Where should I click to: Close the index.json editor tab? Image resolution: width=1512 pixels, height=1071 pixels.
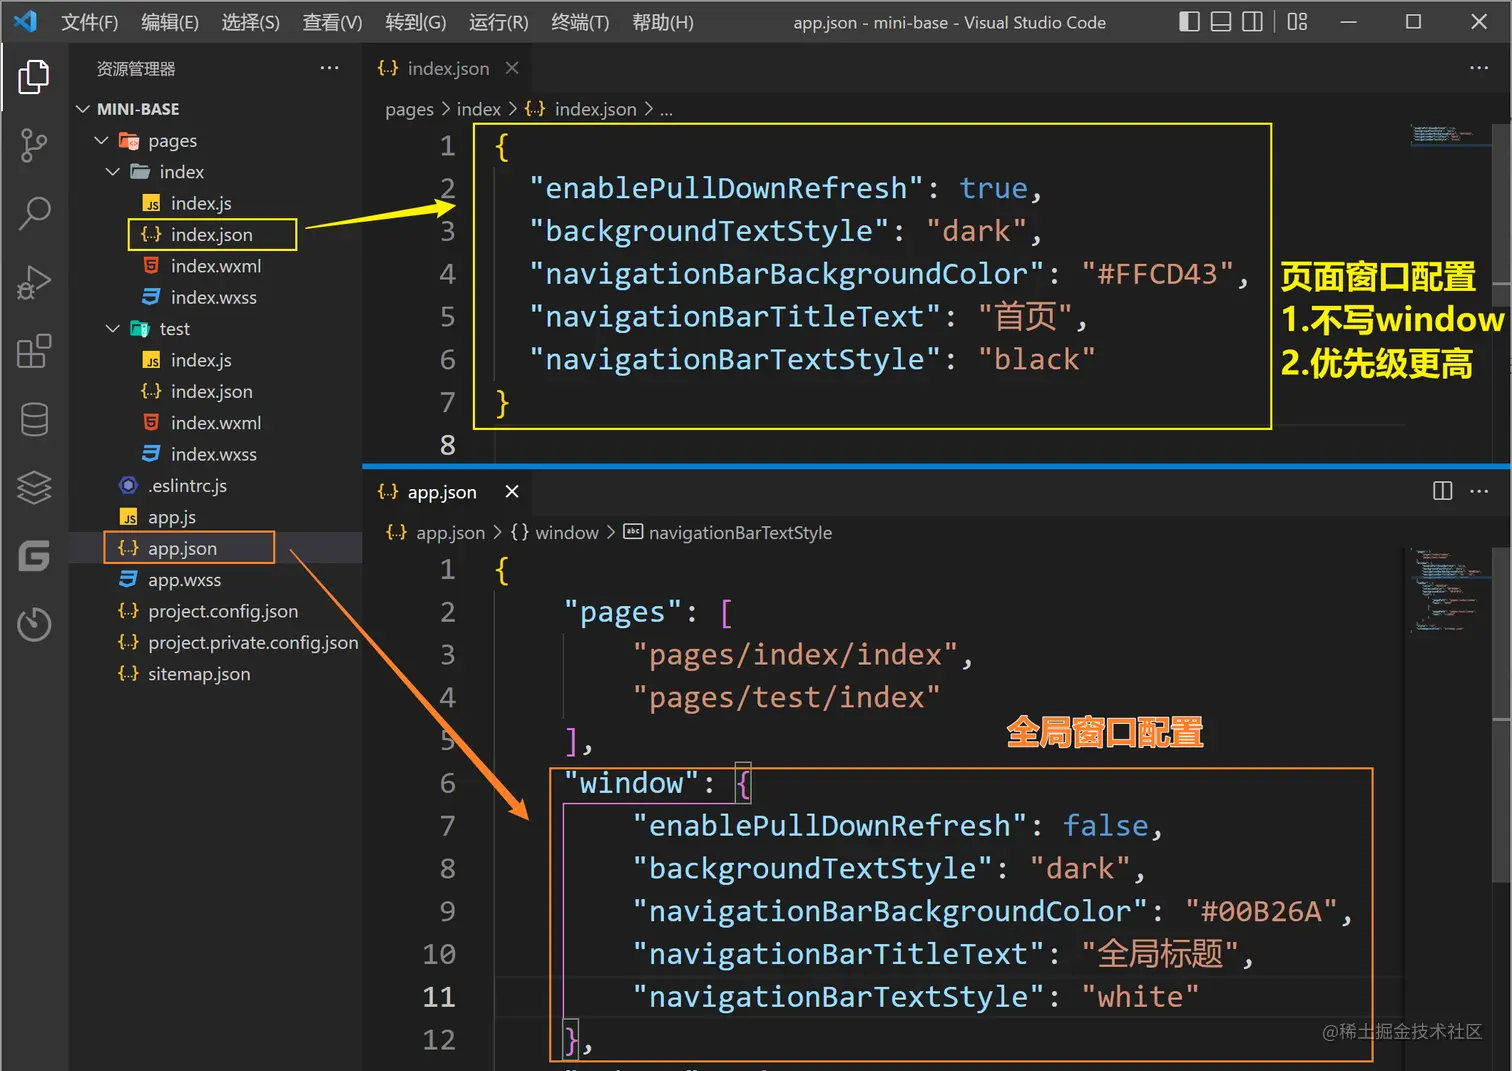[x=512, y=68]
